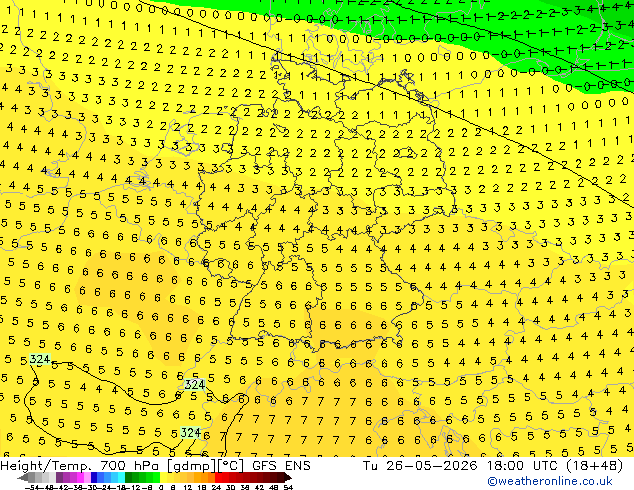This screenshot has height=490, width=634.
Task: Click the gray arrow tip of the legend
Action: tap(22, 477)
